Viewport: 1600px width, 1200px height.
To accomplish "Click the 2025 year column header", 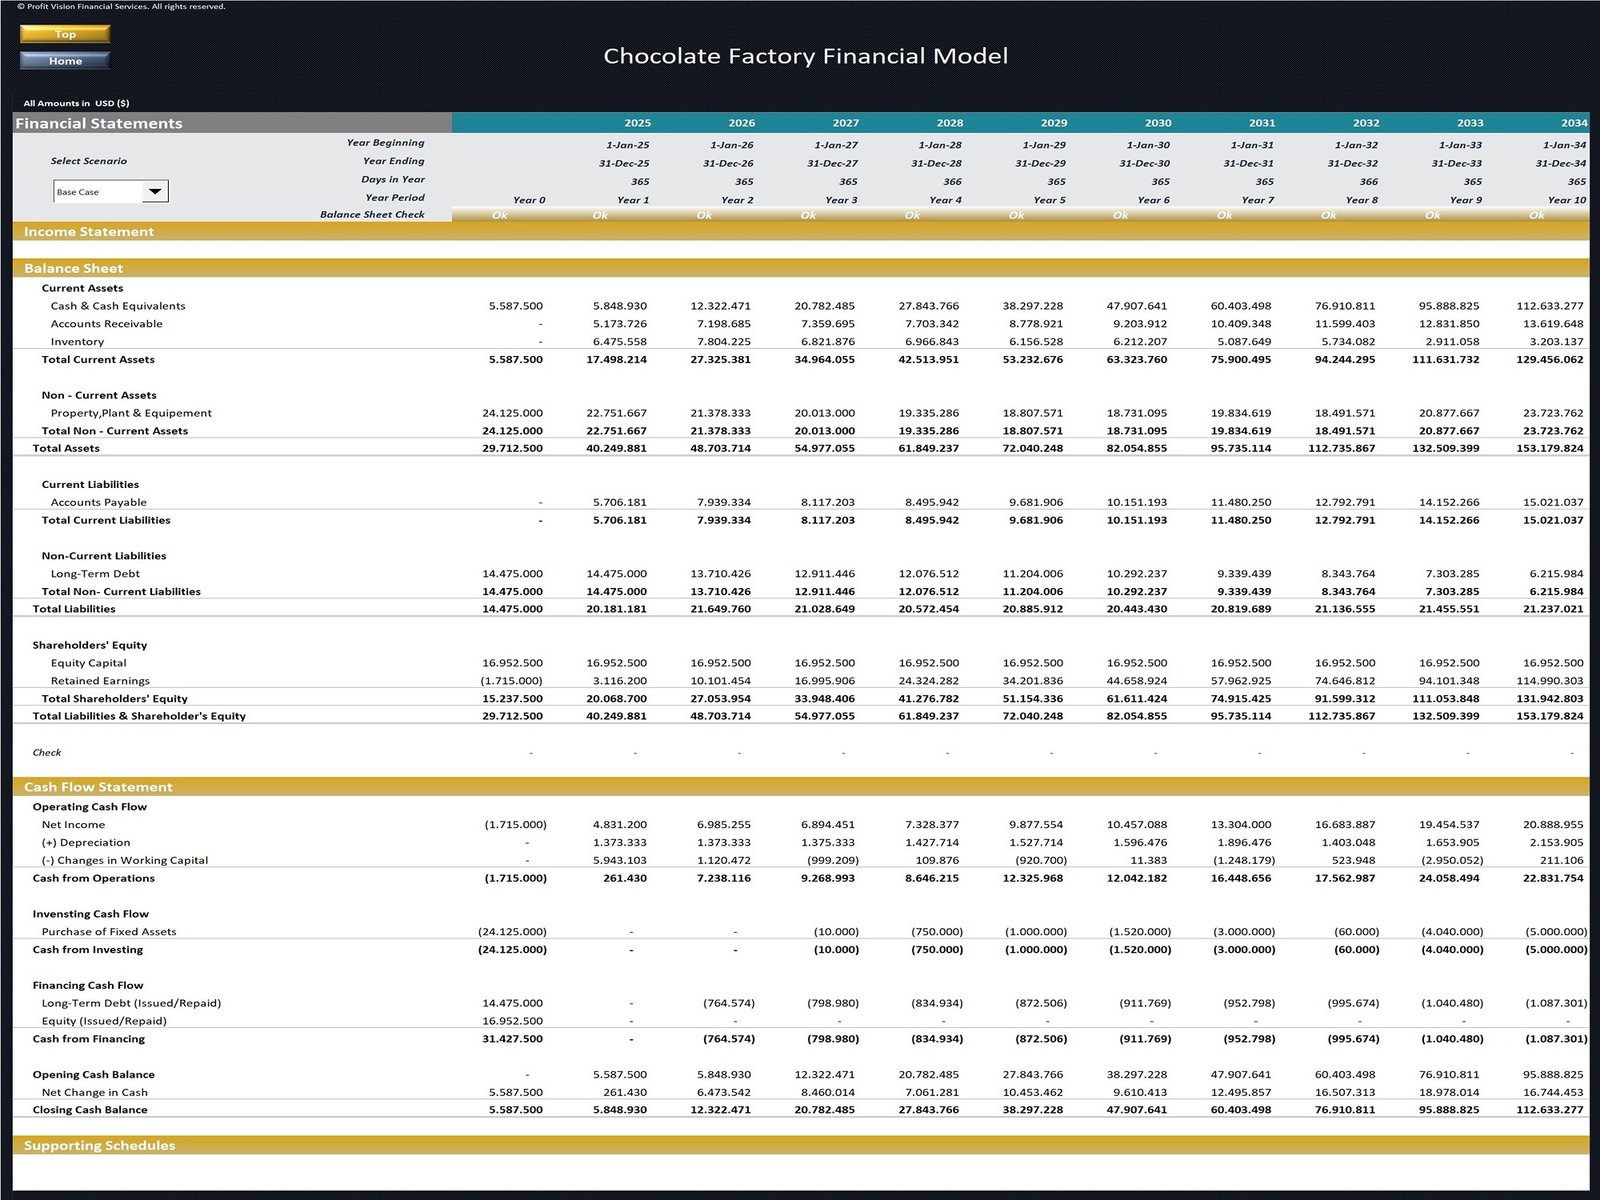I will pos(637,123).
